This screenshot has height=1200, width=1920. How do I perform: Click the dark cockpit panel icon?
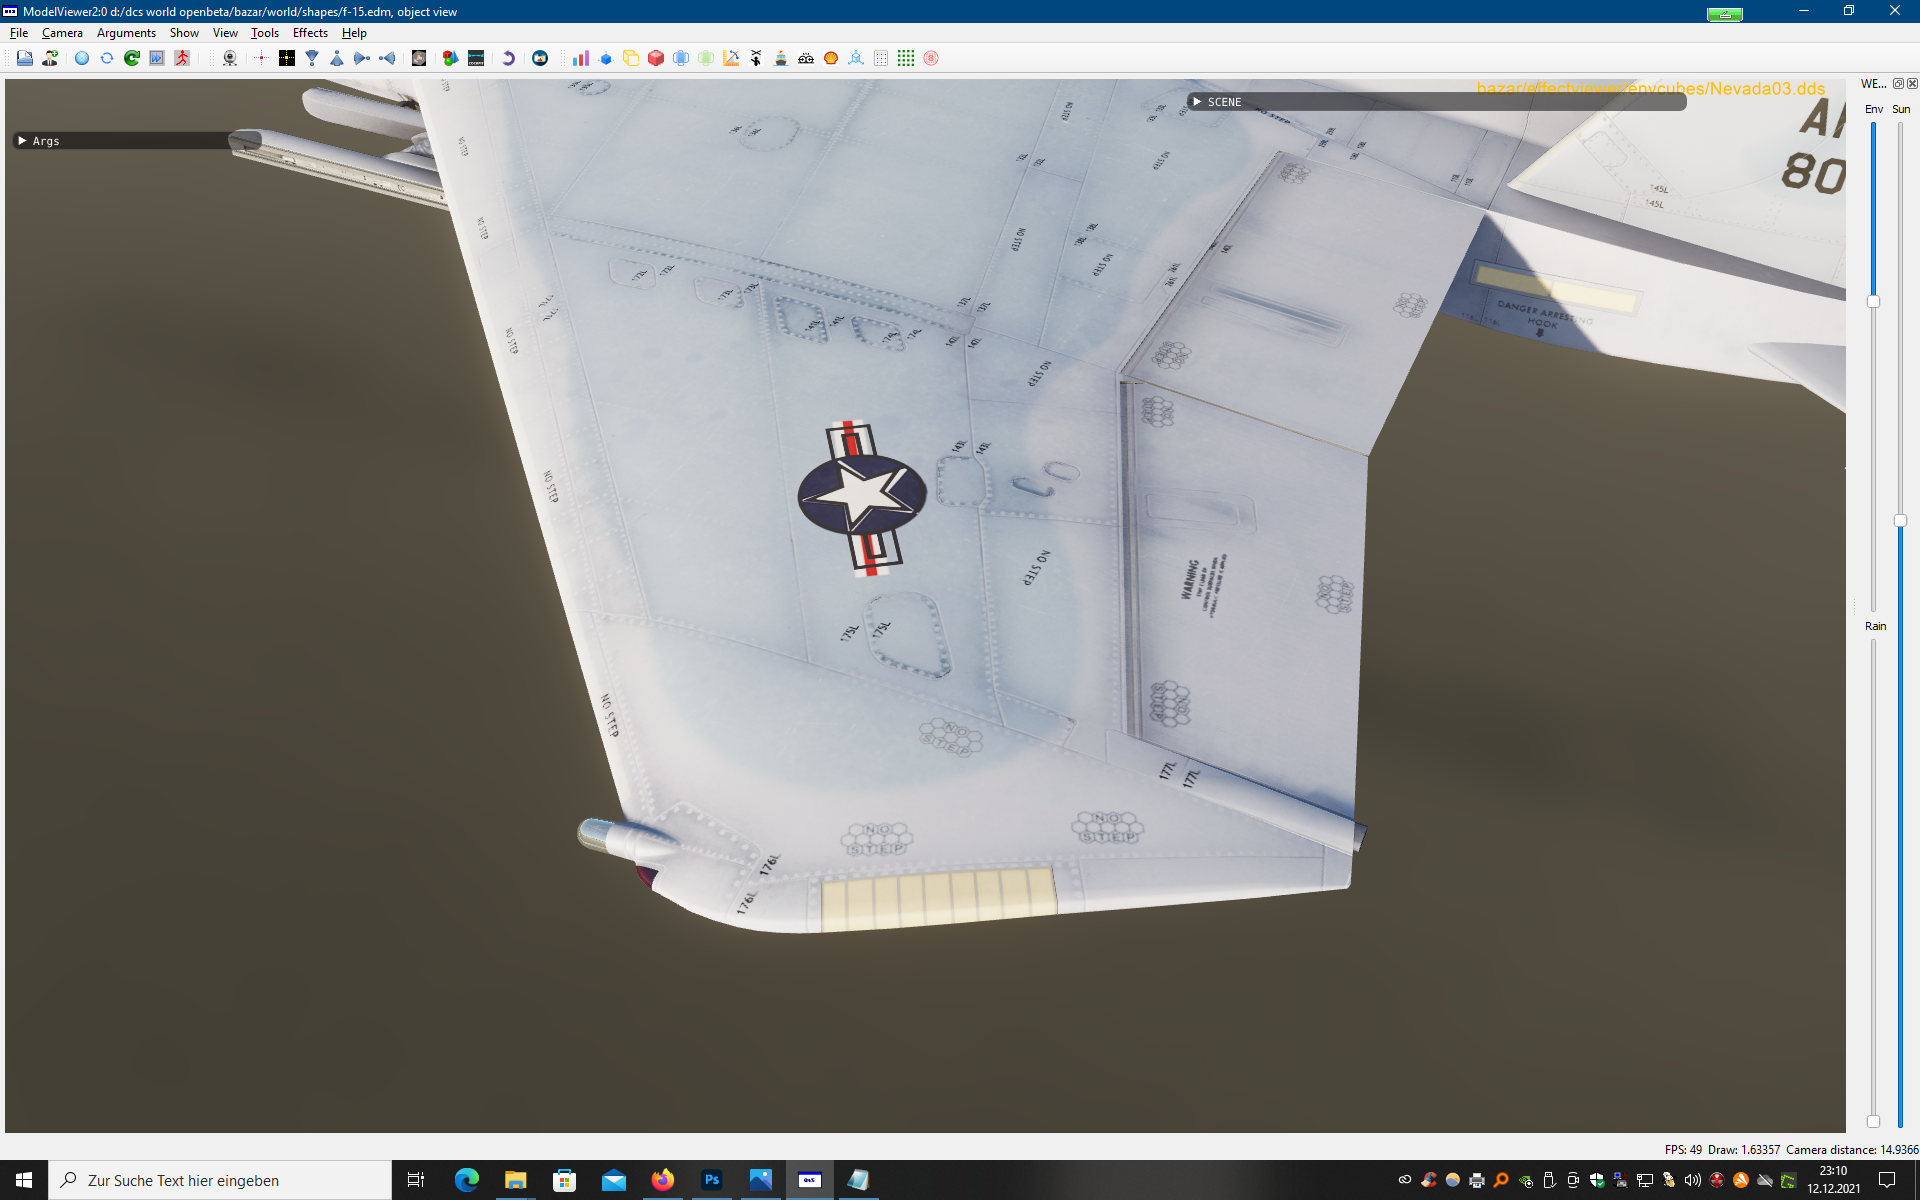(x=476, y=58)
